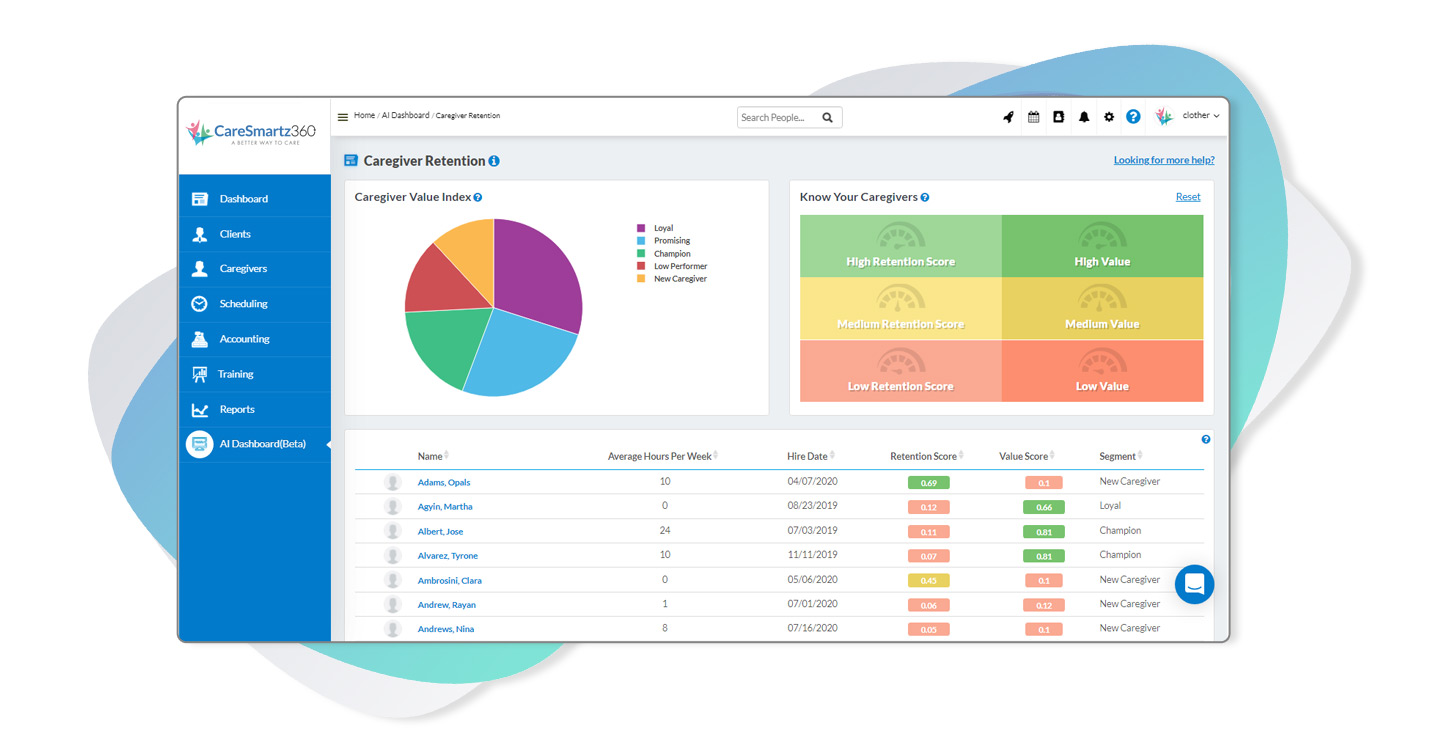Click the rocket icon in top toolbar
This screenshot has width=1439, height=754.
click(1008, 117)
